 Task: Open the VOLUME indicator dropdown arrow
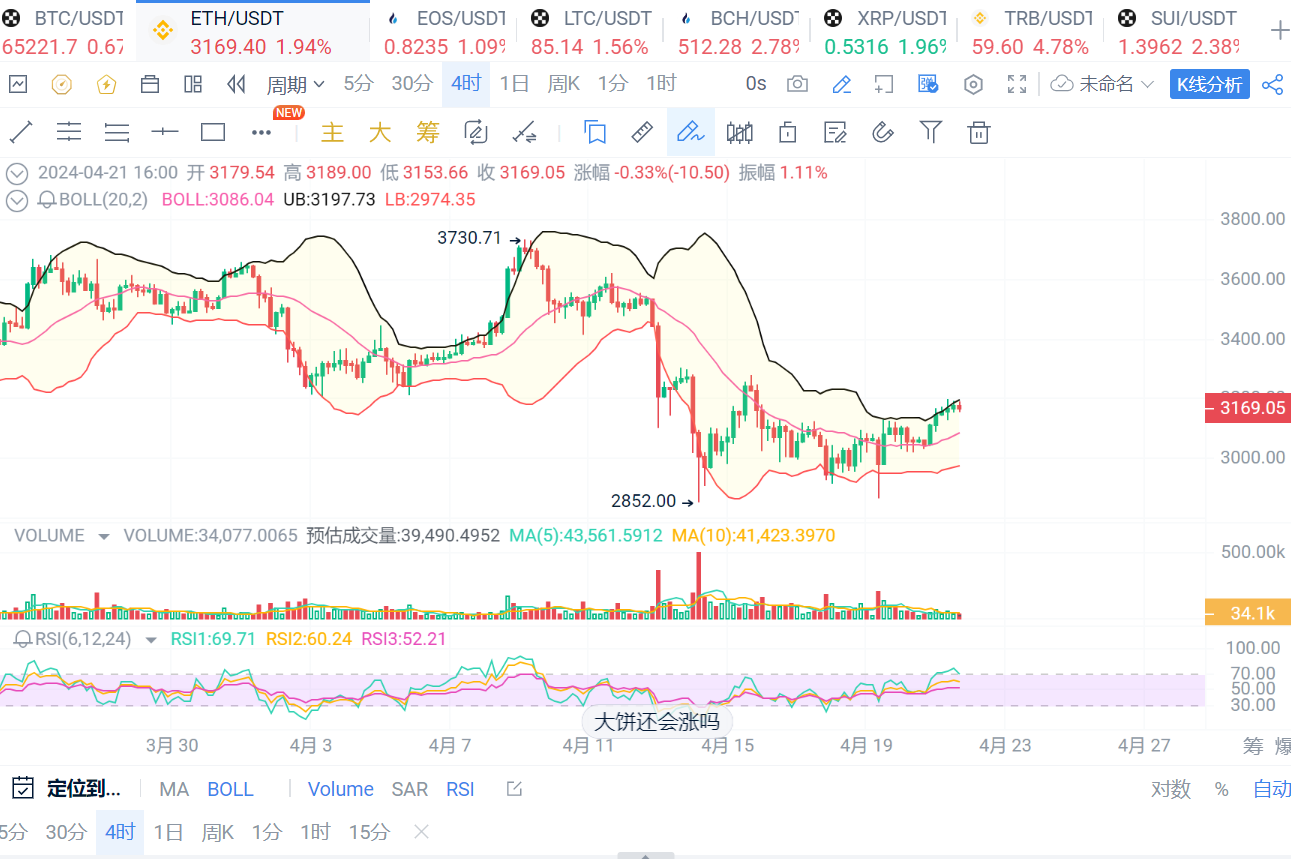tap(103, 536)
